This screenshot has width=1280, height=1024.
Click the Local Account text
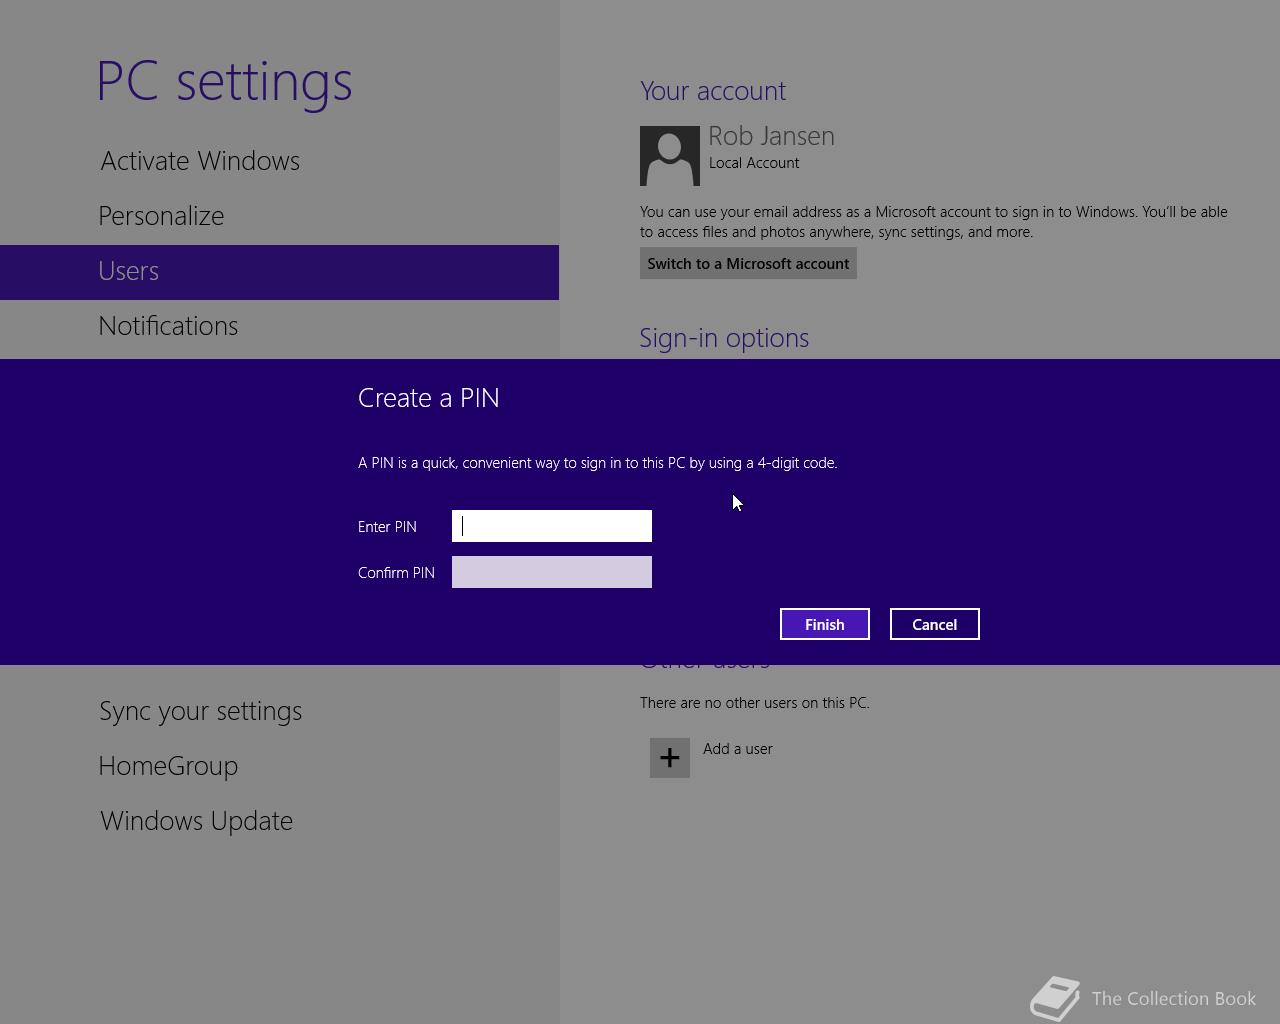[x=754, y=163]
